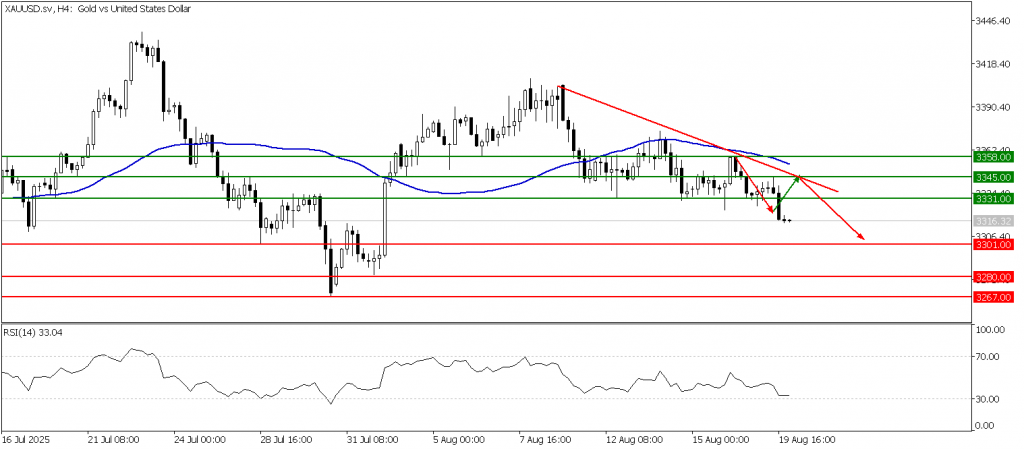
Task: Click the current price 3316.32 label
Action: point(993,221)
